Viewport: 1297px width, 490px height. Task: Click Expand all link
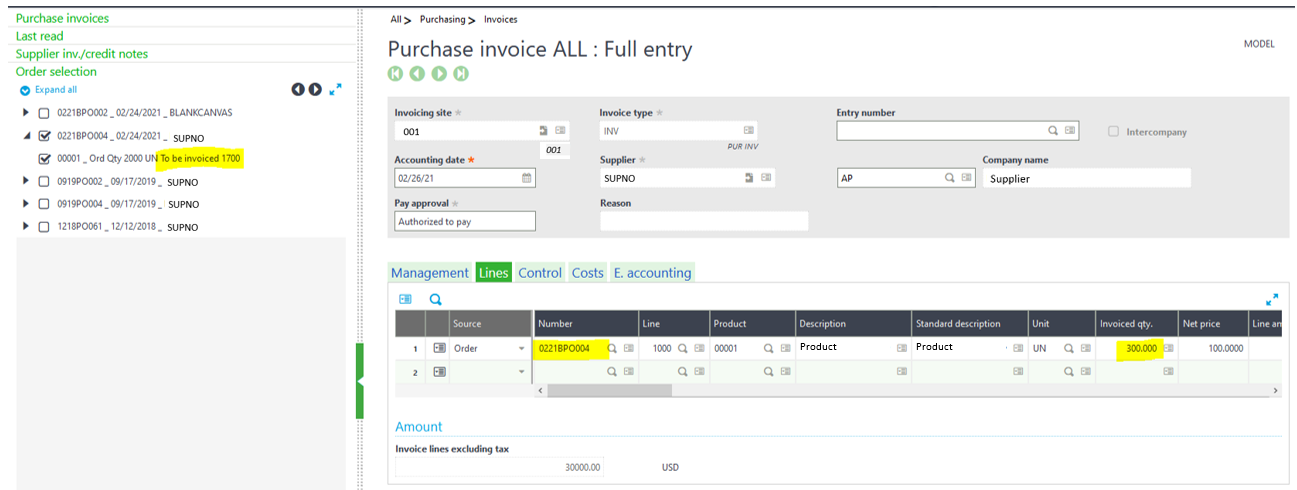coord(55,90)
